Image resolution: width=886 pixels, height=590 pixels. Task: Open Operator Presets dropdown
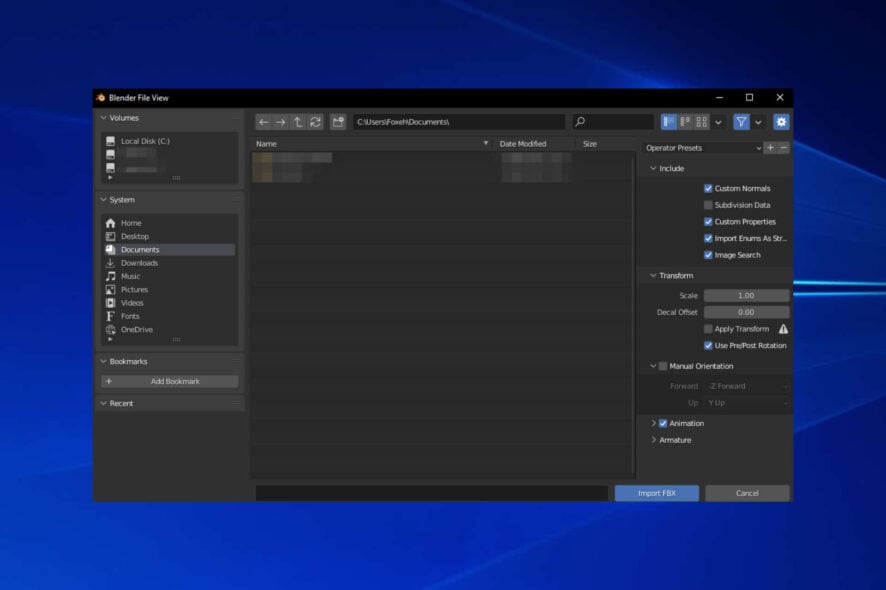(x=702, y=148)
